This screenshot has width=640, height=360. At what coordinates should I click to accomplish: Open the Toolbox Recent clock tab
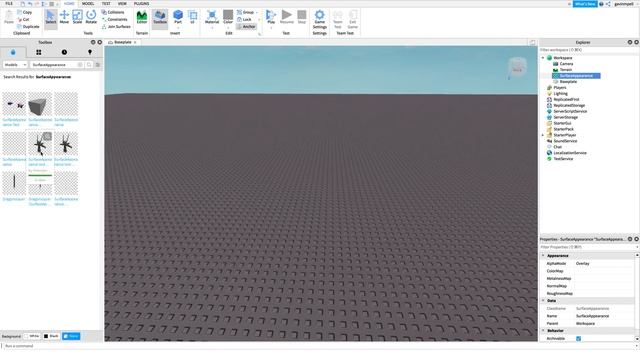click(x=64, y=52)
